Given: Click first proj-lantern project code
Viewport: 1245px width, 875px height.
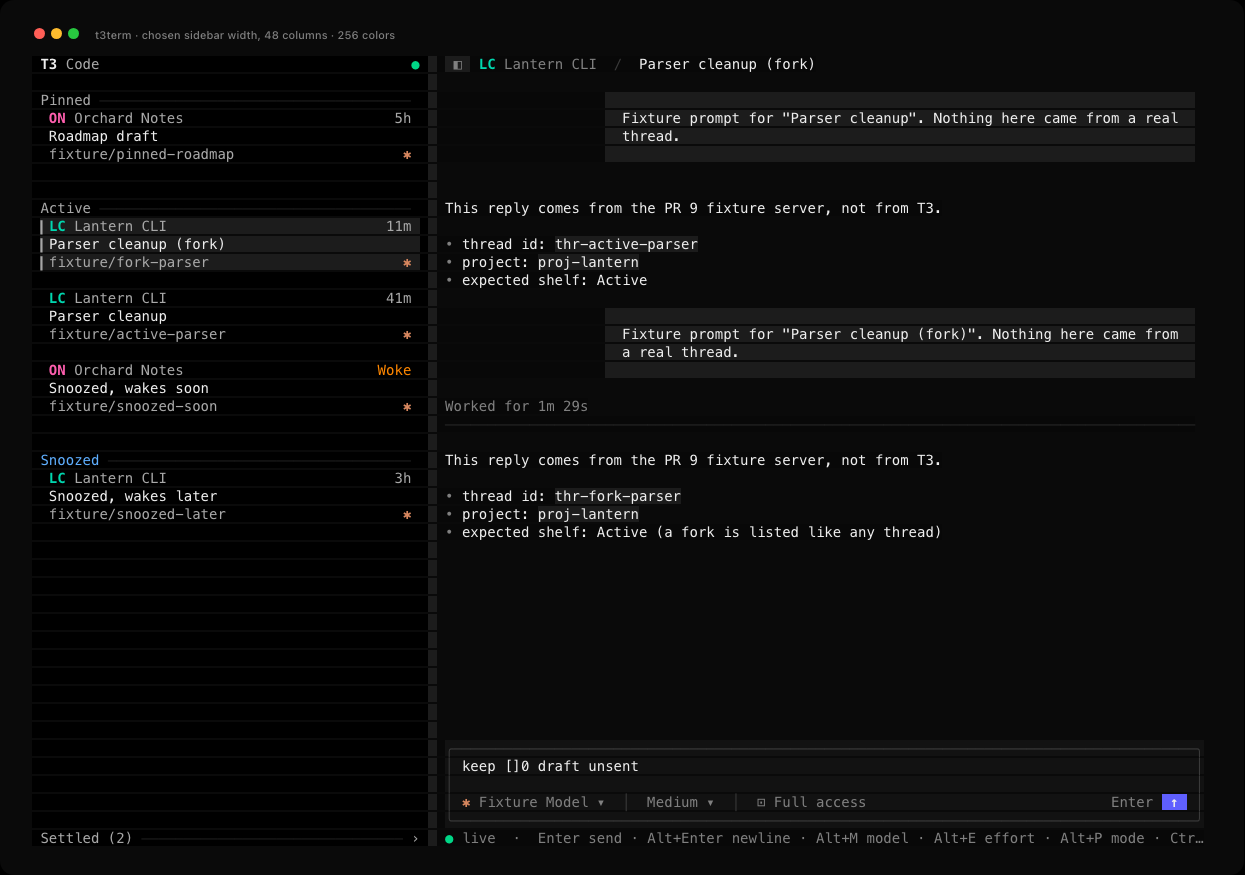Looking at the screenshot, I should click(588, 262).
